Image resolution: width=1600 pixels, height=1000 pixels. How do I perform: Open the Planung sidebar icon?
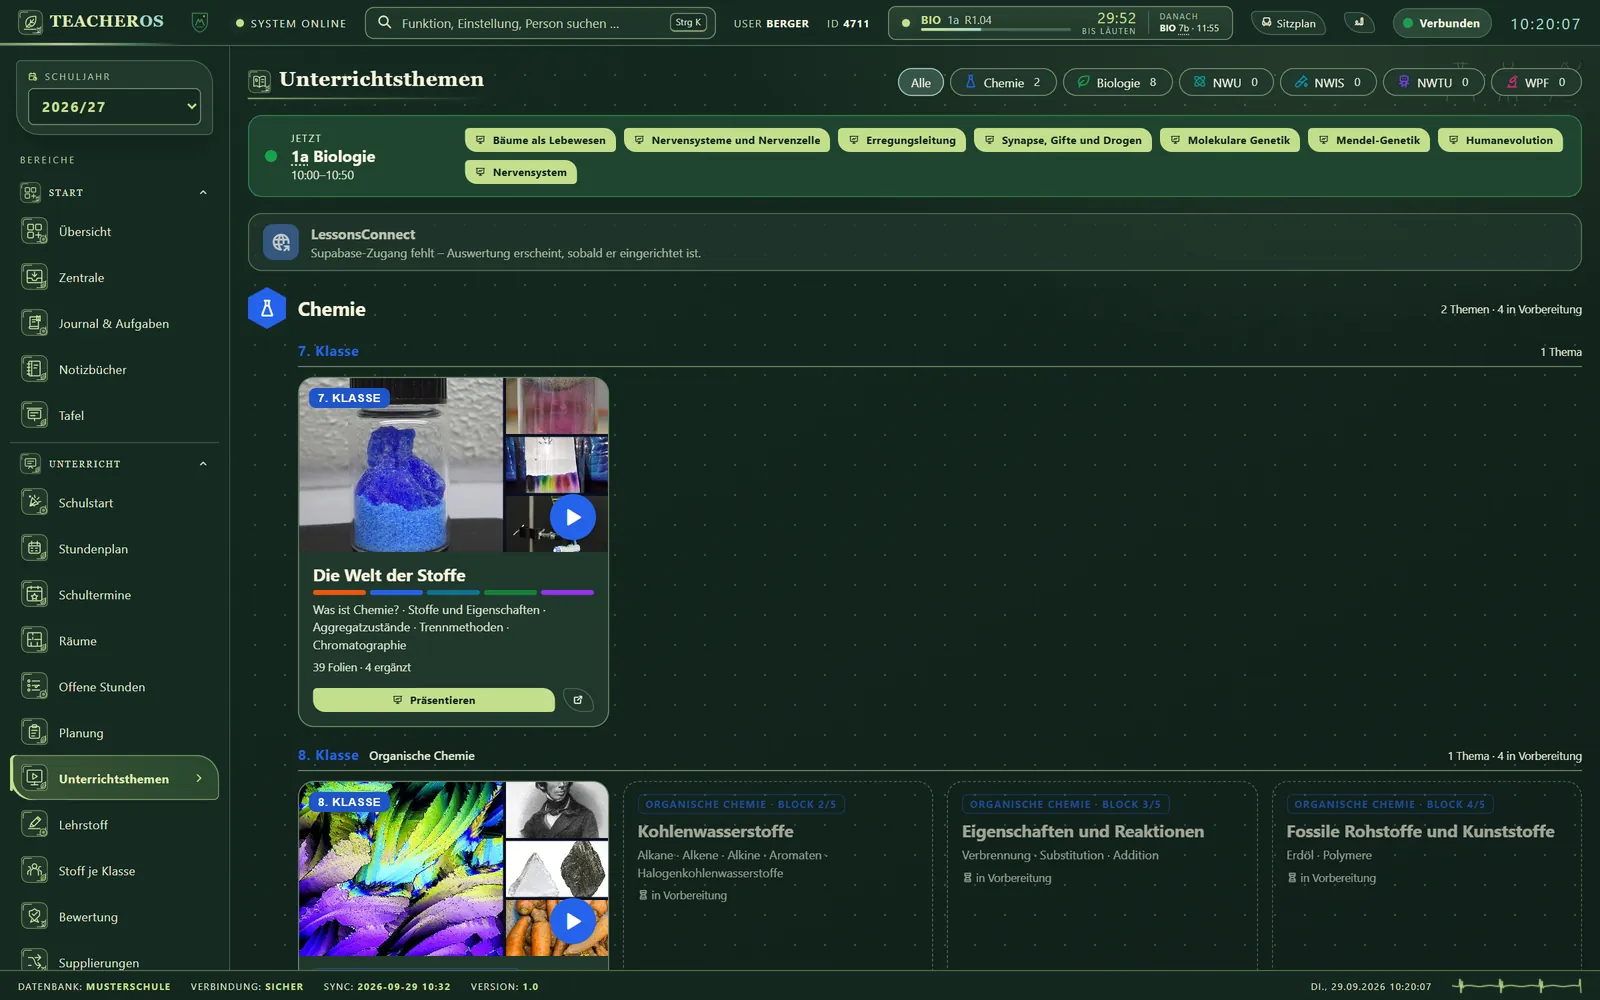pyautogui.click(x=34, y=733)
